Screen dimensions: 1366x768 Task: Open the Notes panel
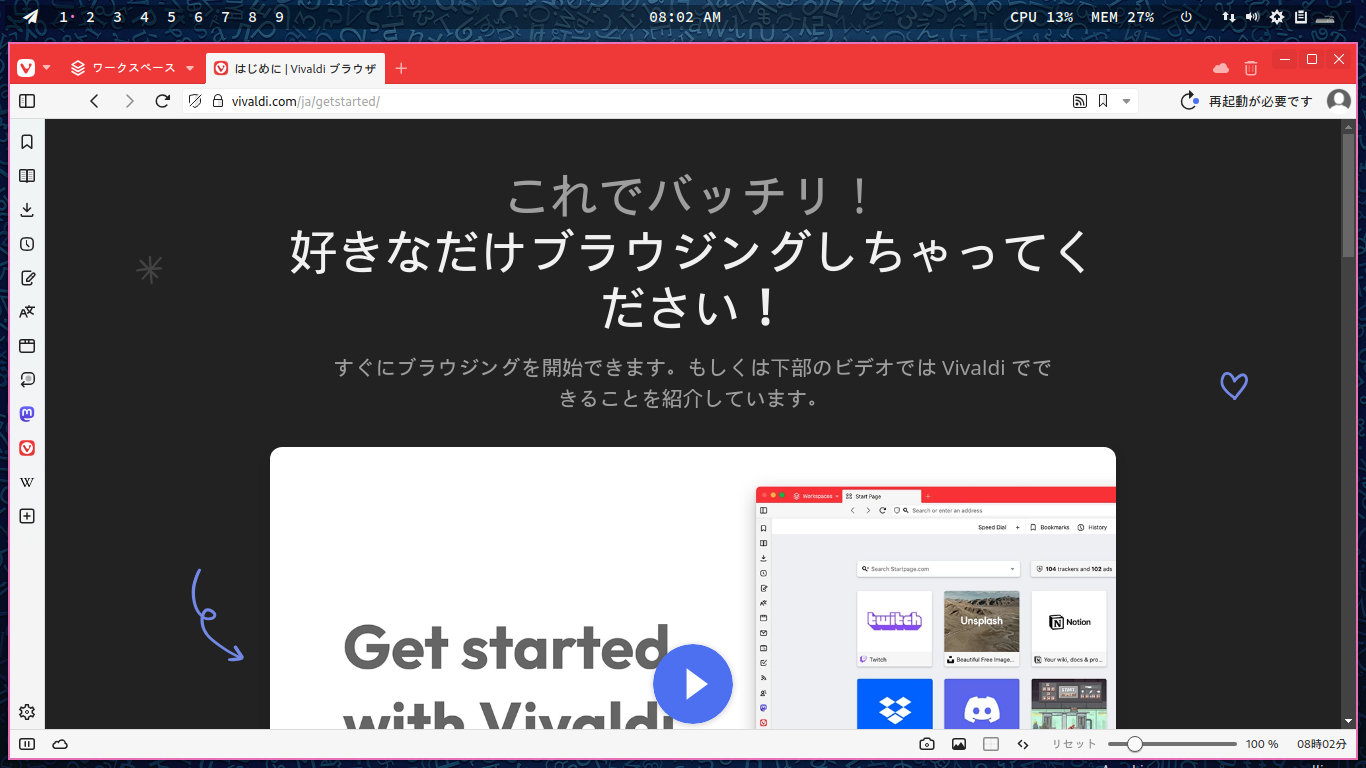27,278
